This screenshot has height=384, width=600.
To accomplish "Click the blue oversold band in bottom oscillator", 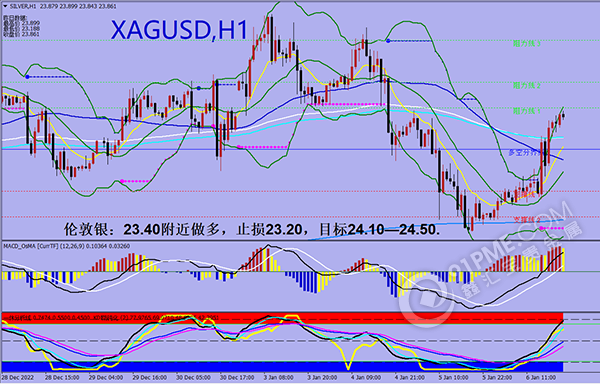I will 282,366.
